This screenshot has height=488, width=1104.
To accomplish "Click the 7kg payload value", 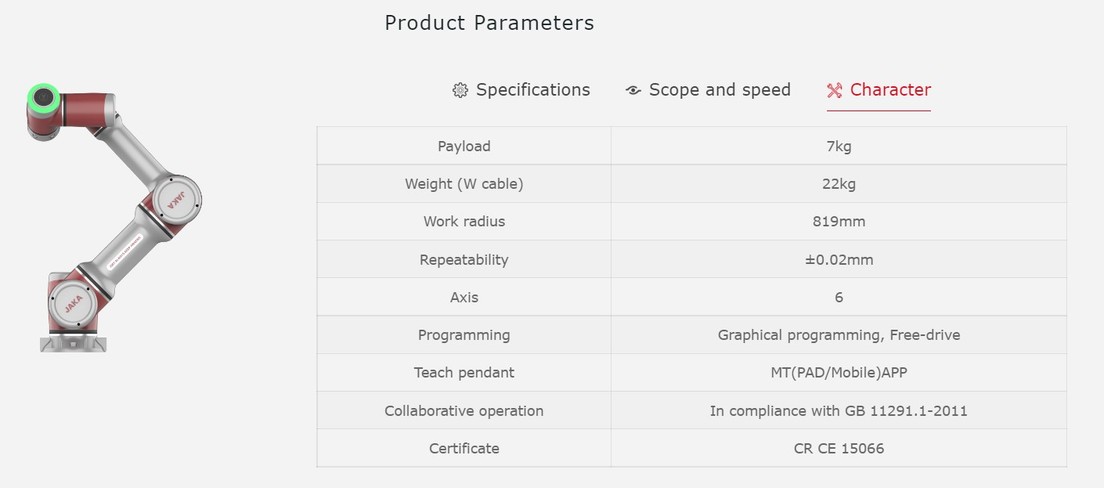I will pos(838,146).
